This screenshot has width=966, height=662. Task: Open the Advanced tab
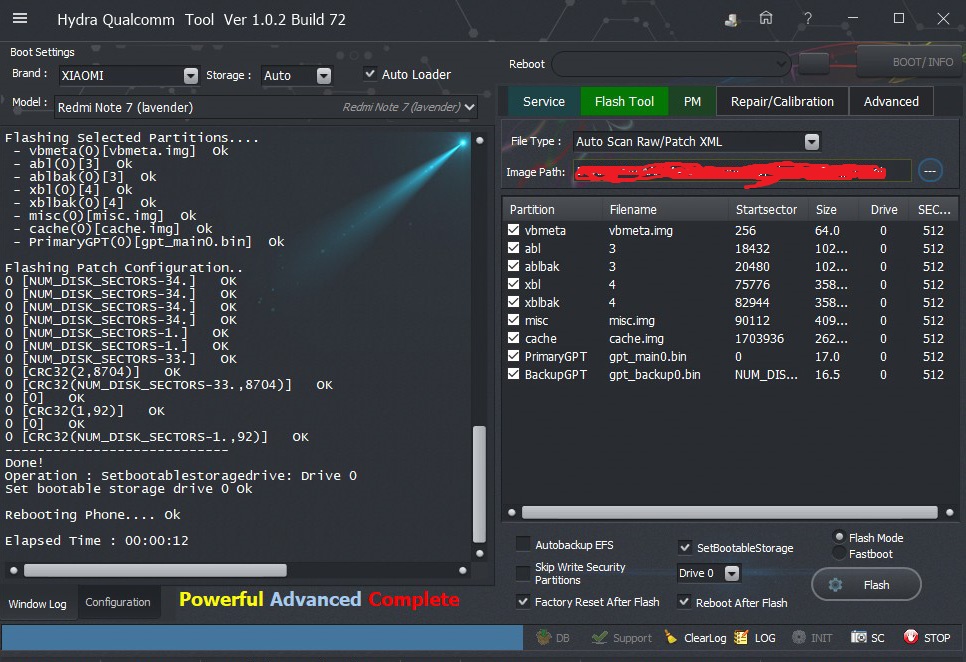point(891,102)
